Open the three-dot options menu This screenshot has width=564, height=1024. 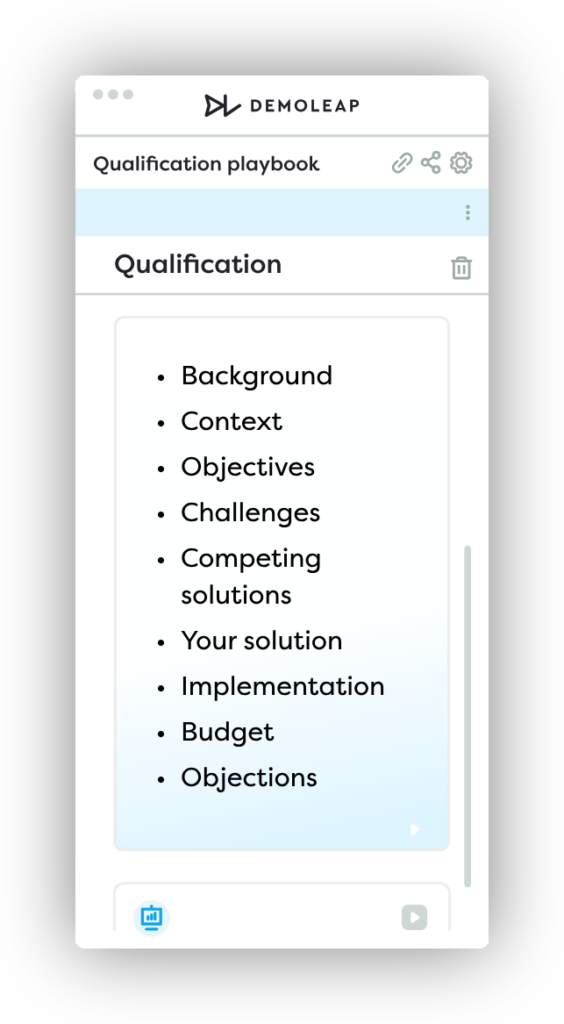467,212
